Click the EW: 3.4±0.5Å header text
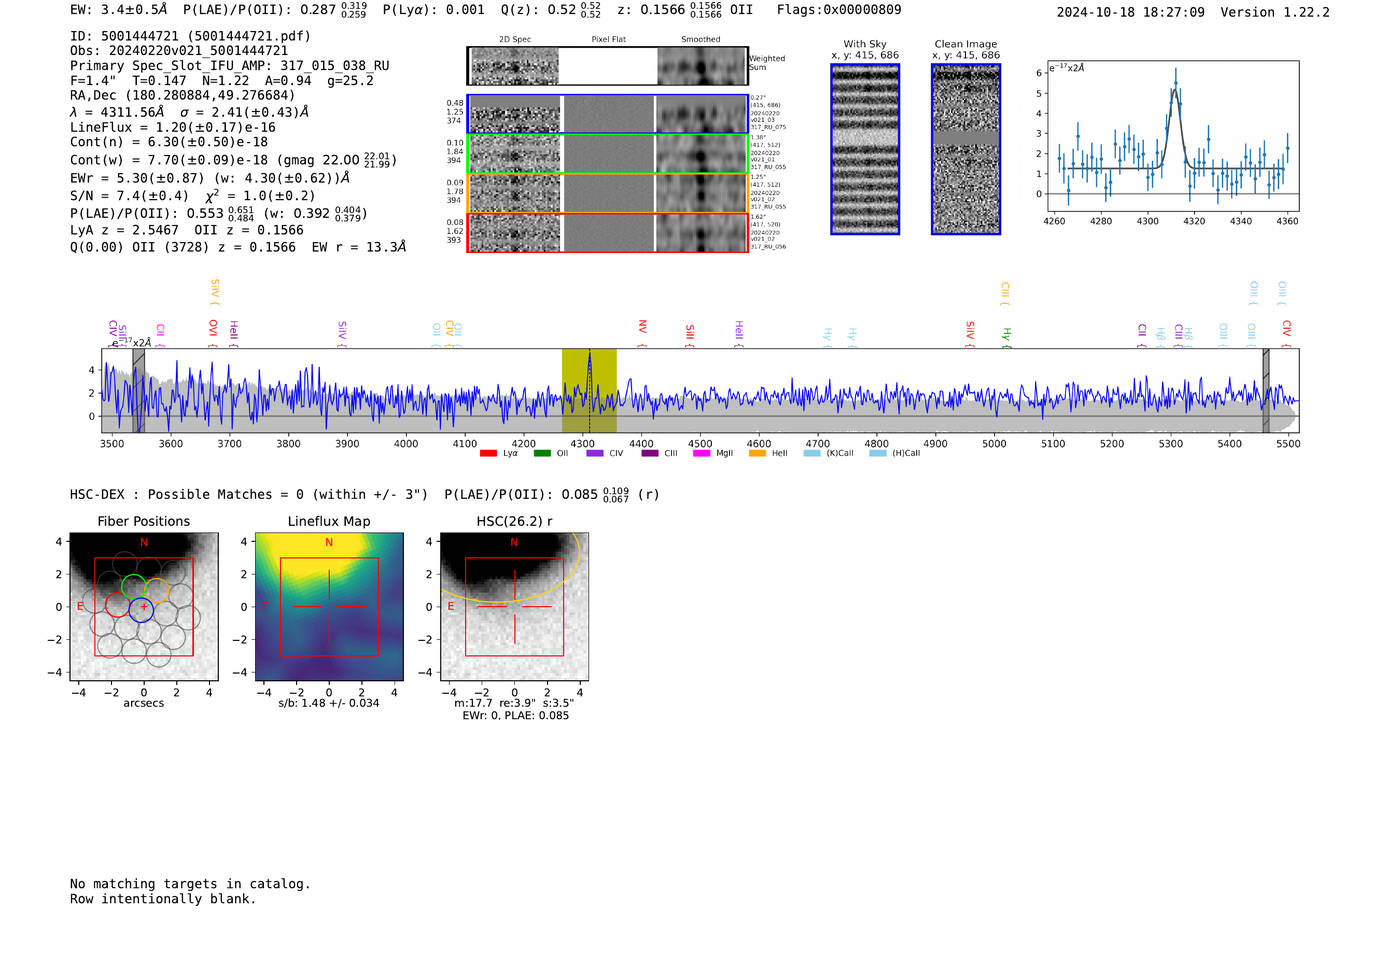Viewport: 1400px width, 953px height. click(119, 10)
